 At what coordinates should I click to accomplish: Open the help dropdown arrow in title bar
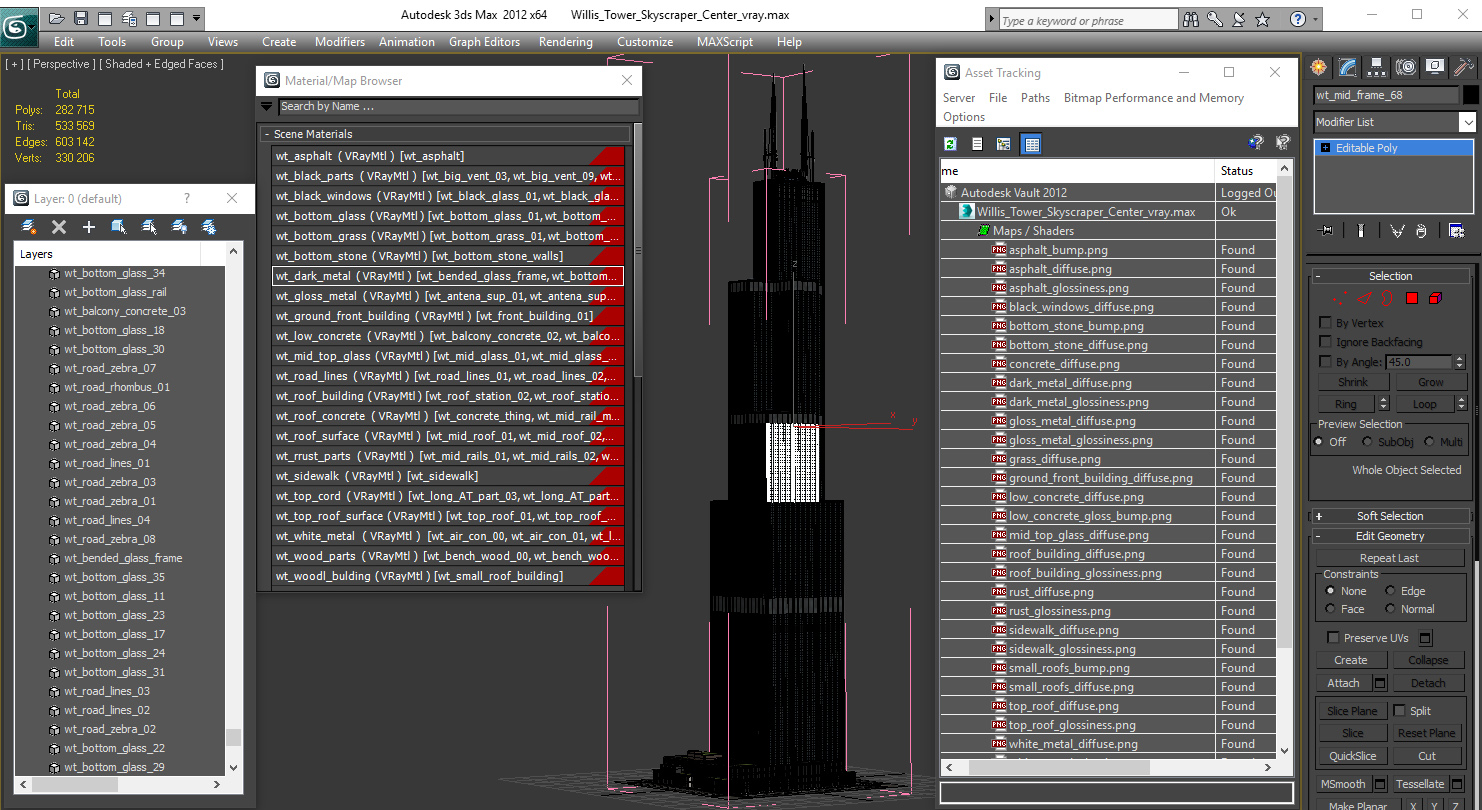coord(1316,19)
